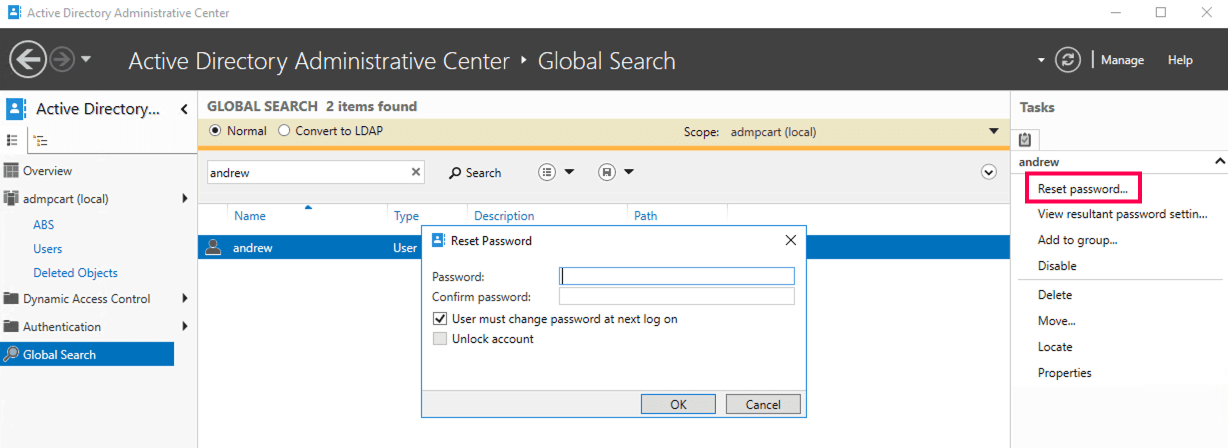1228x448 pixels.
Task: Close the Reset Password dialog
Action: pyautogui.click(x=790, y=241)
